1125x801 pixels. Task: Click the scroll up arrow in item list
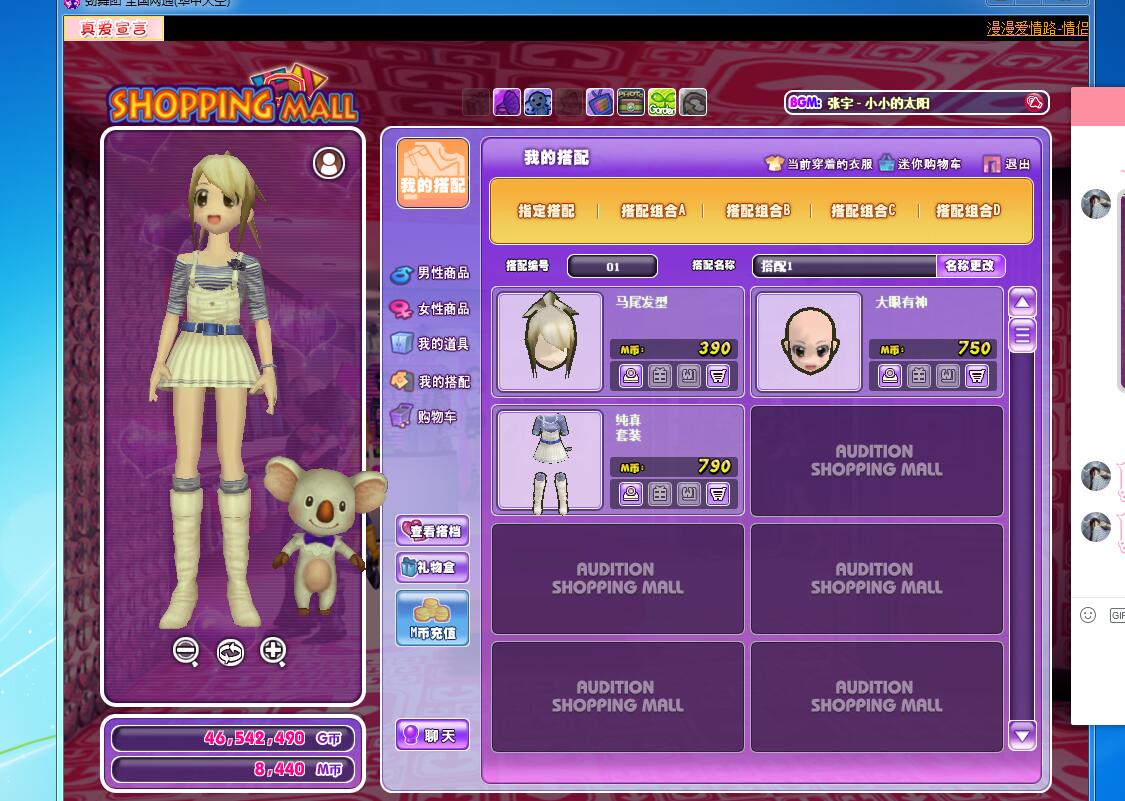tap(1022, 302)
